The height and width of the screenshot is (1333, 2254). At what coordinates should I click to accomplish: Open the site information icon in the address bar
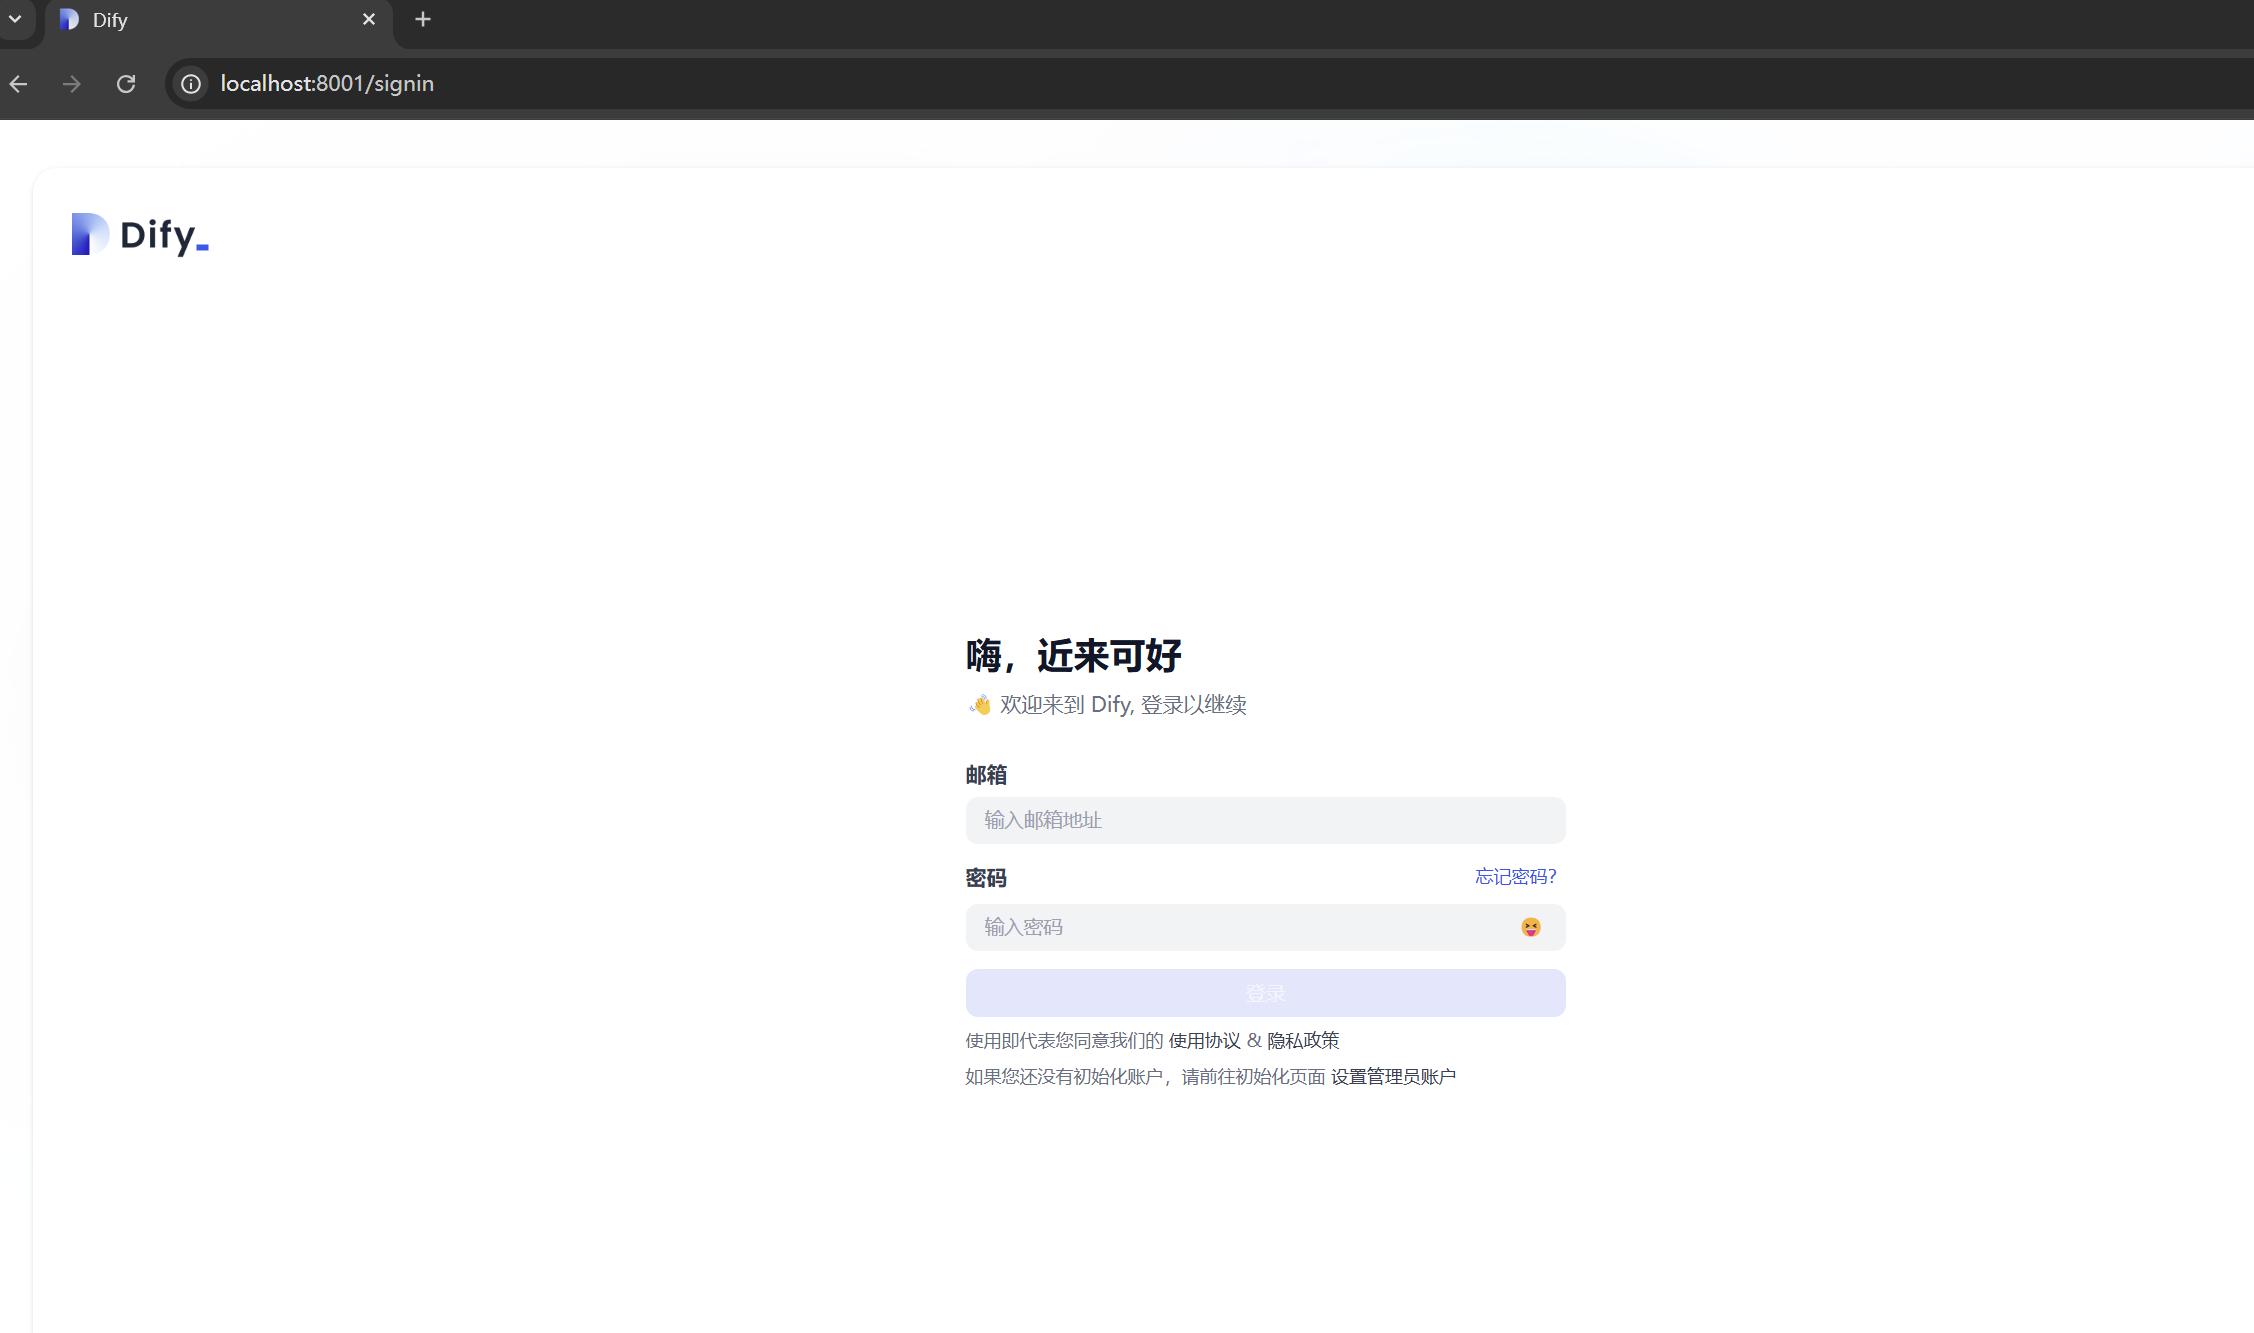[x=190, y=84]
